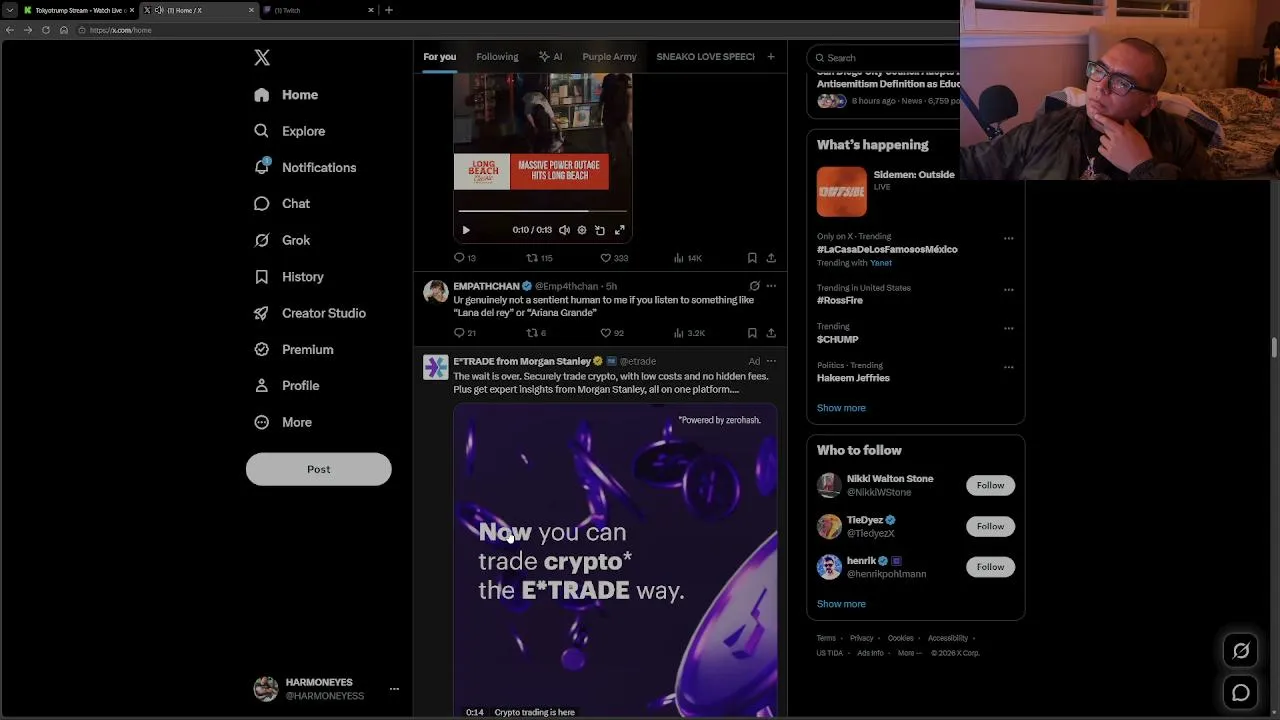Open Chat in the left sidebar
1280x720 pixels.
282,204
